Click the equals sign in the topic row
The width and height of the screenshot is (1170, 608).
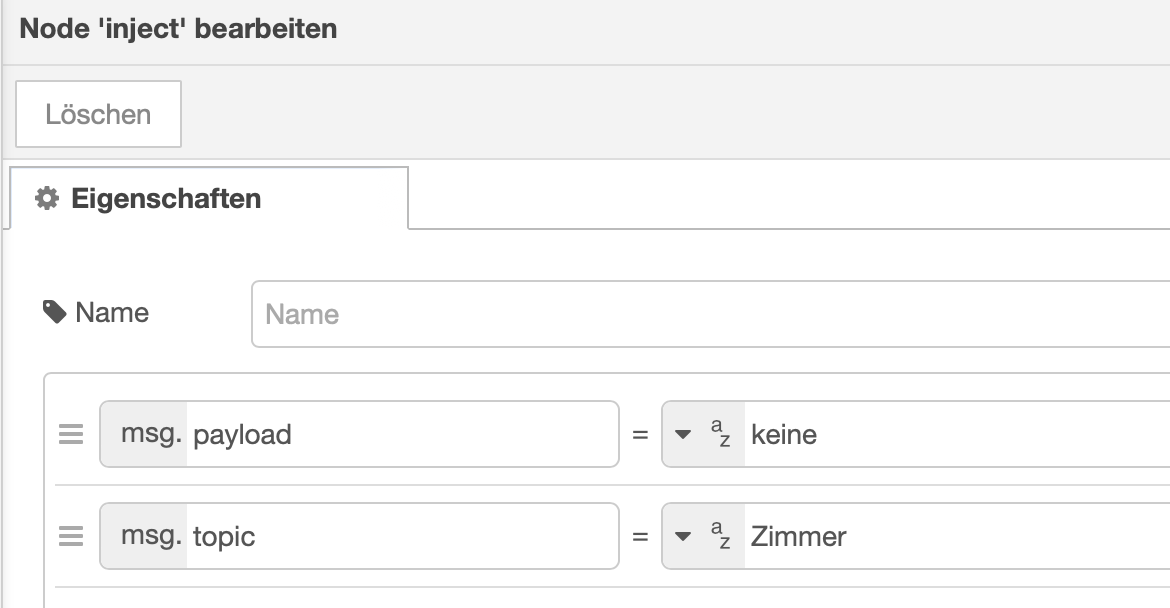pyautogui.click(x=640, y=537)
